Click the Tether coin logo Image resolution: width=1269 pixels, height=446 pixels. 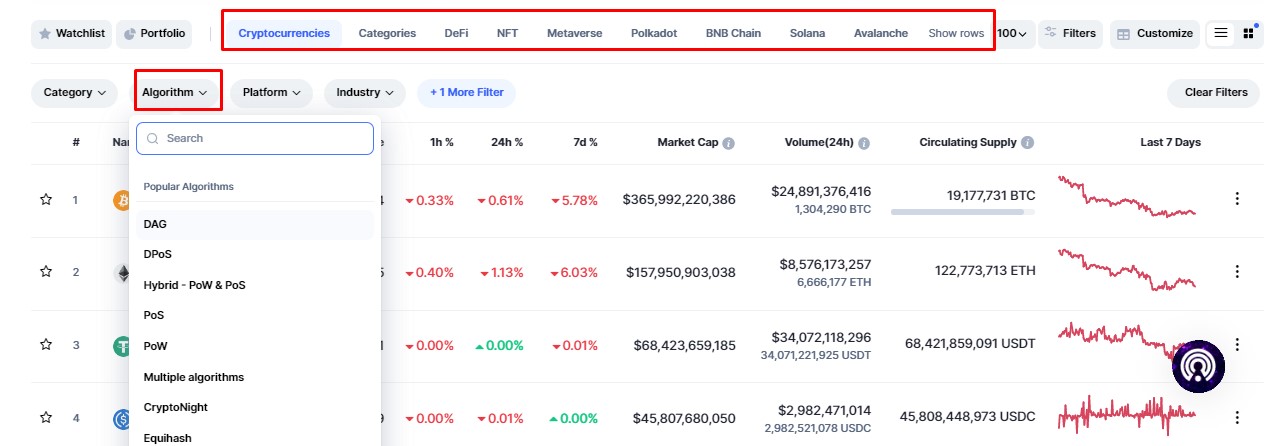[x=121, y=346]
